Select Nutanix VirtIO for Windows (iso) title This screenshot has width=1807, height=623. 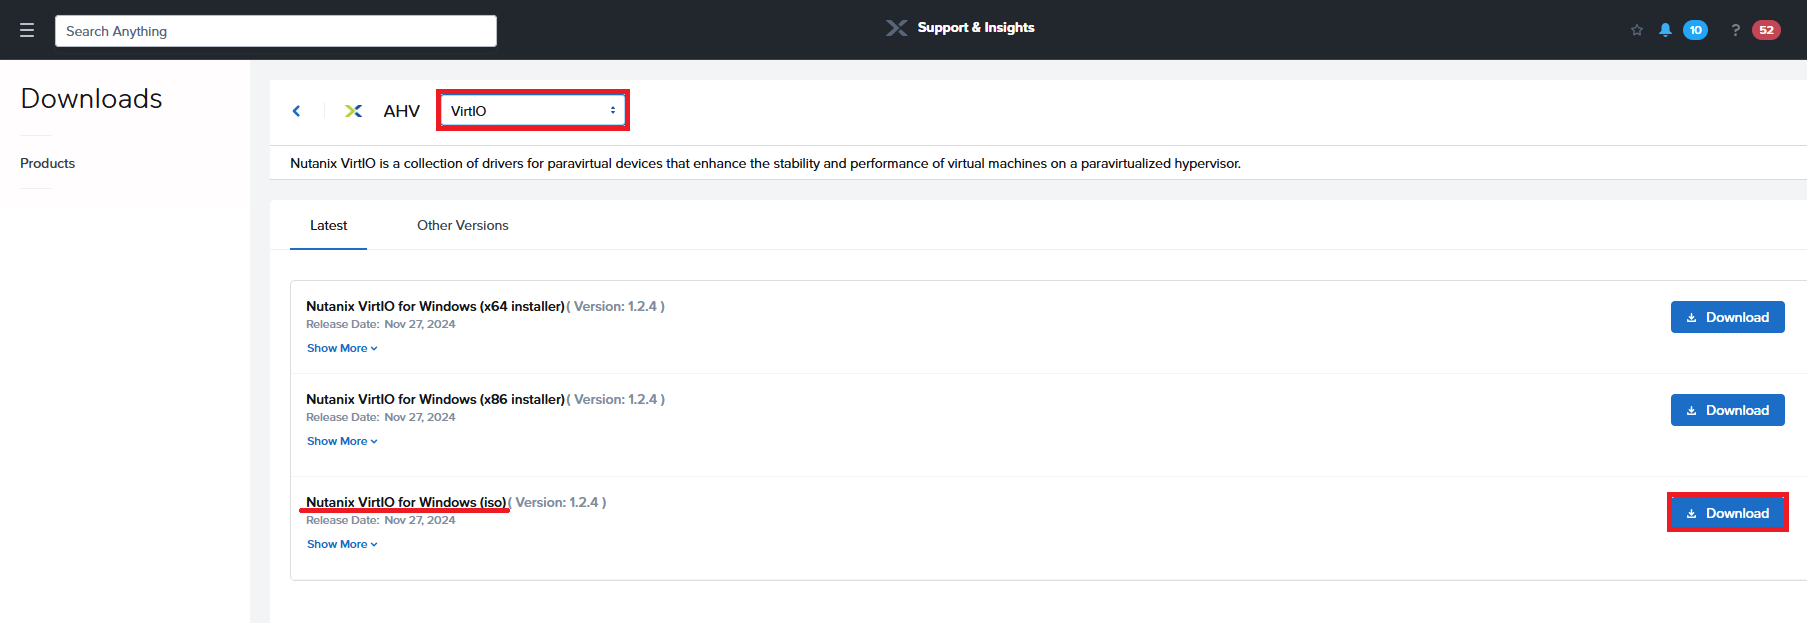(x=406, y=502)
